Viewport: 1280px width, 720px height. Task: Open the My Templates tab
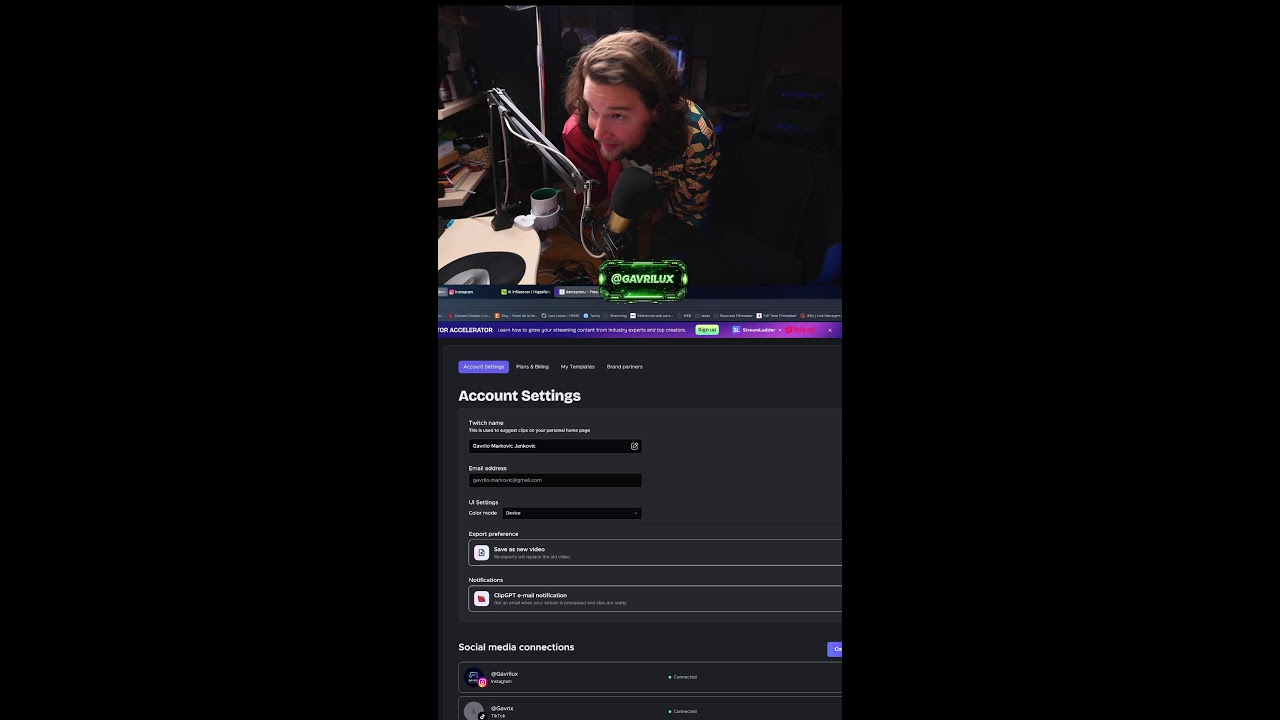click(578, 367)
